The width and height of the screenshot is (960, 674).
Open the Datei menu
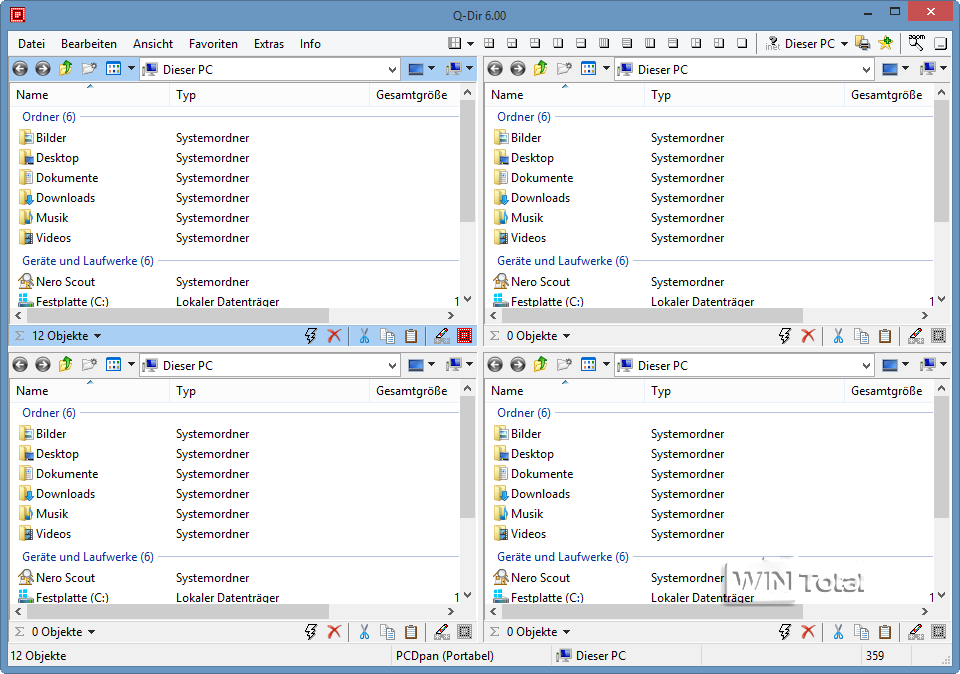pyautogui.click(x=31, y=44)
